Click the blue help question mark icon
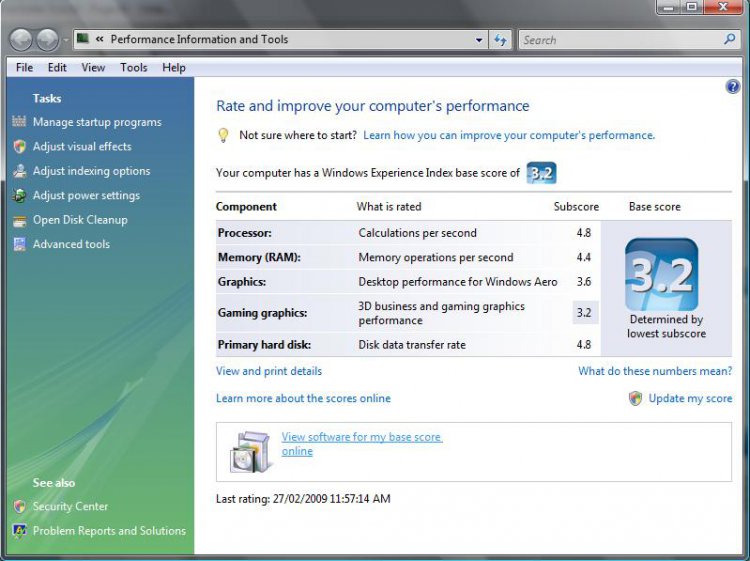This screenshot has height=561, width=750. (732, 87)
